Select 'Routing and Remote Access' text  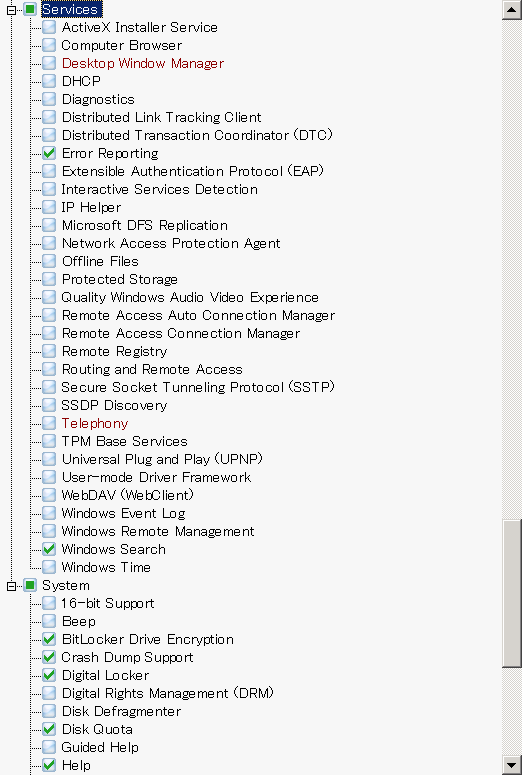pyautogui.click(x=152, y=369)
